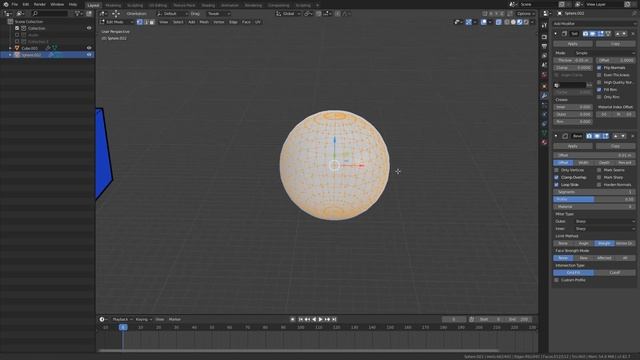Click the move cursor tool icon in header

coord(116,13)
